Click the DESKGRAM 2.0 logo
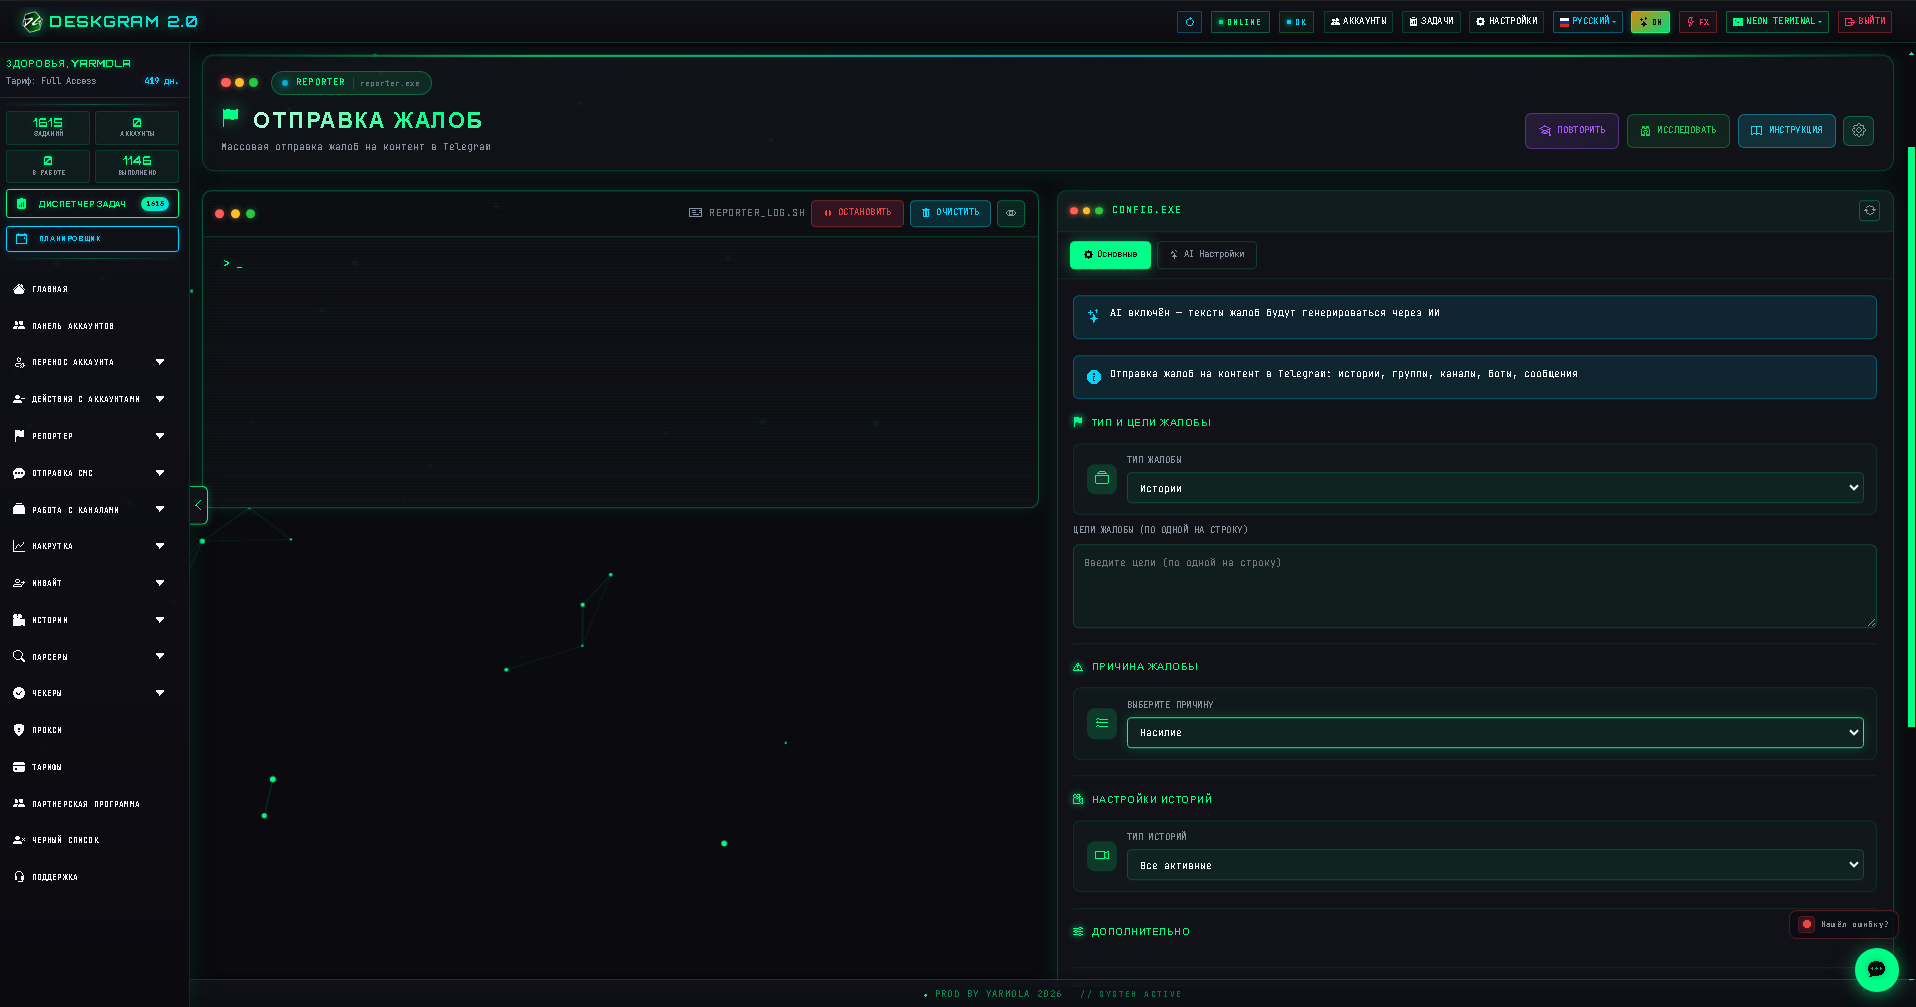This screenshot has width=1916, height=1007. [109, 21]
